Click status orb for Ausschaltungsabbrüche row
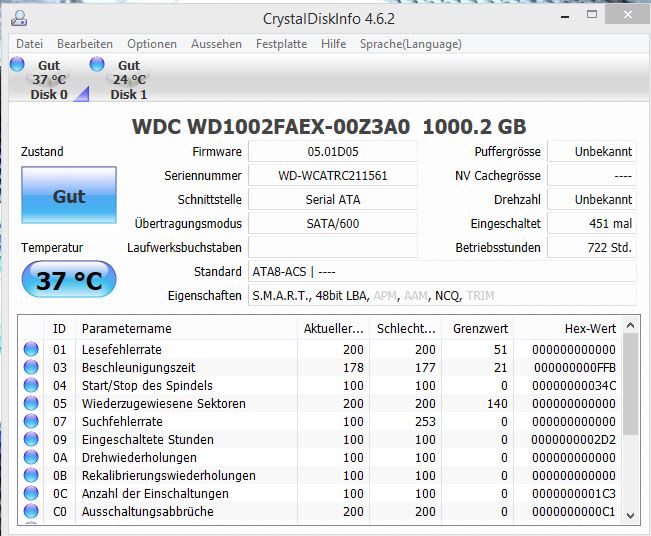This screenshot has height=536, width=651. 31,512
